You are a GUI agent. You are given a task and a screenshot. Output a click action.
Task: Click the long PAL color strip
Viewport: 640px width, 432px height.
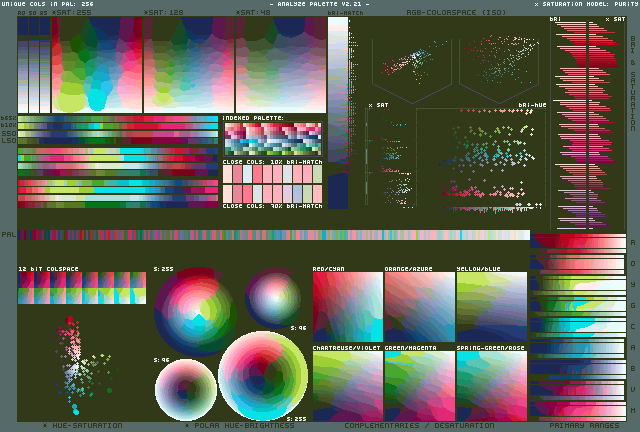point(274,235)
